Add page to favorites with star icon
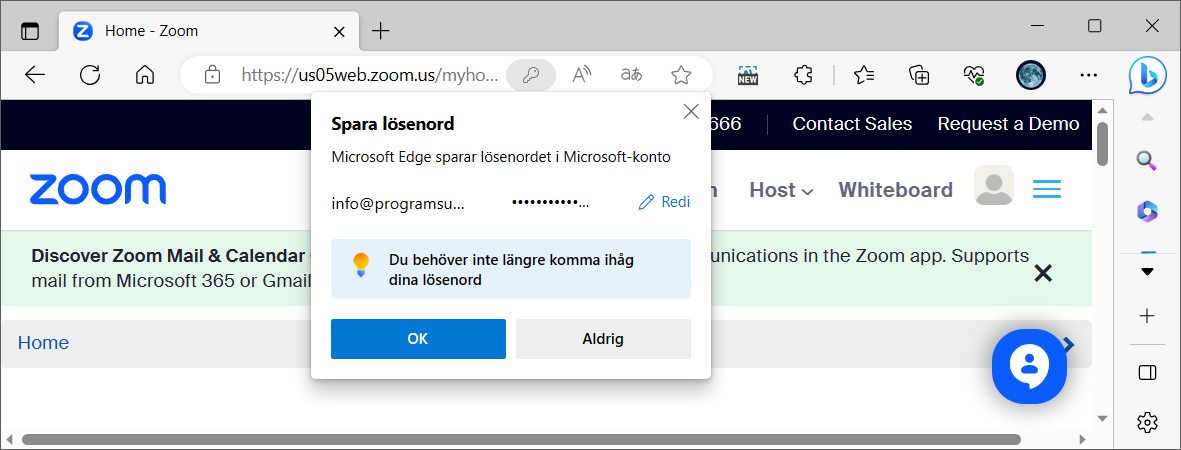 tap(681, 75)
